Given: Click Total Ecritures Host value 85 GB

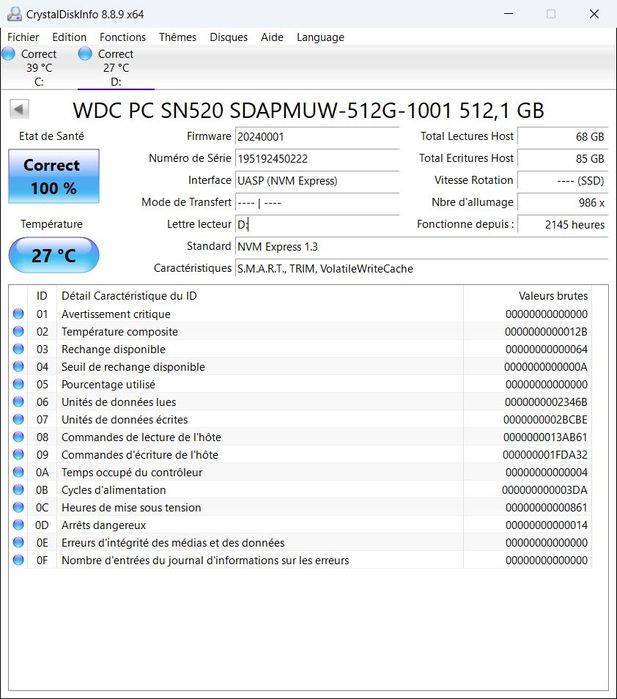Looking at the screenshot, I should (x=562, y=158).
